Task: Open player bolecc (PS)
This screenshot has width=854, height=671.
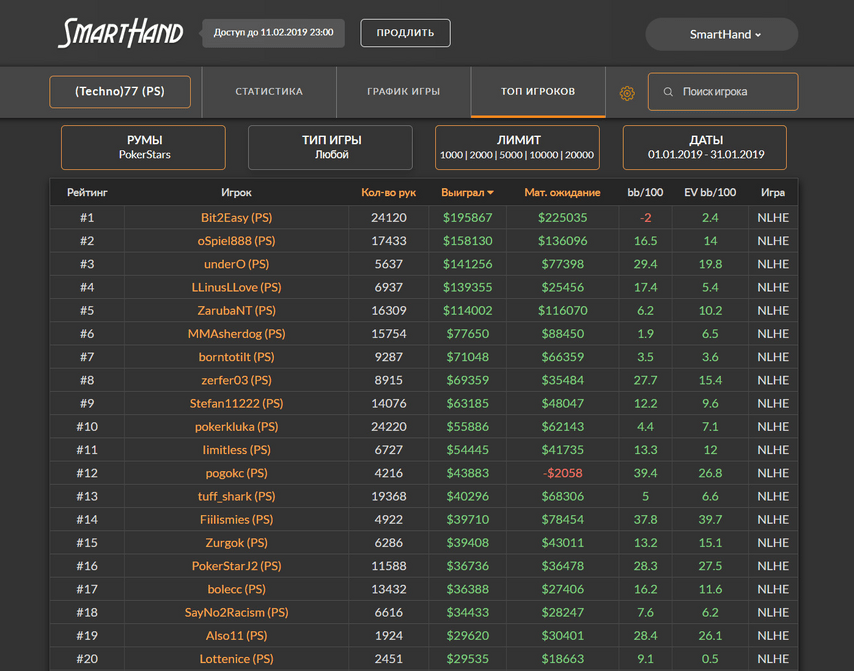Action: point(236,589)
